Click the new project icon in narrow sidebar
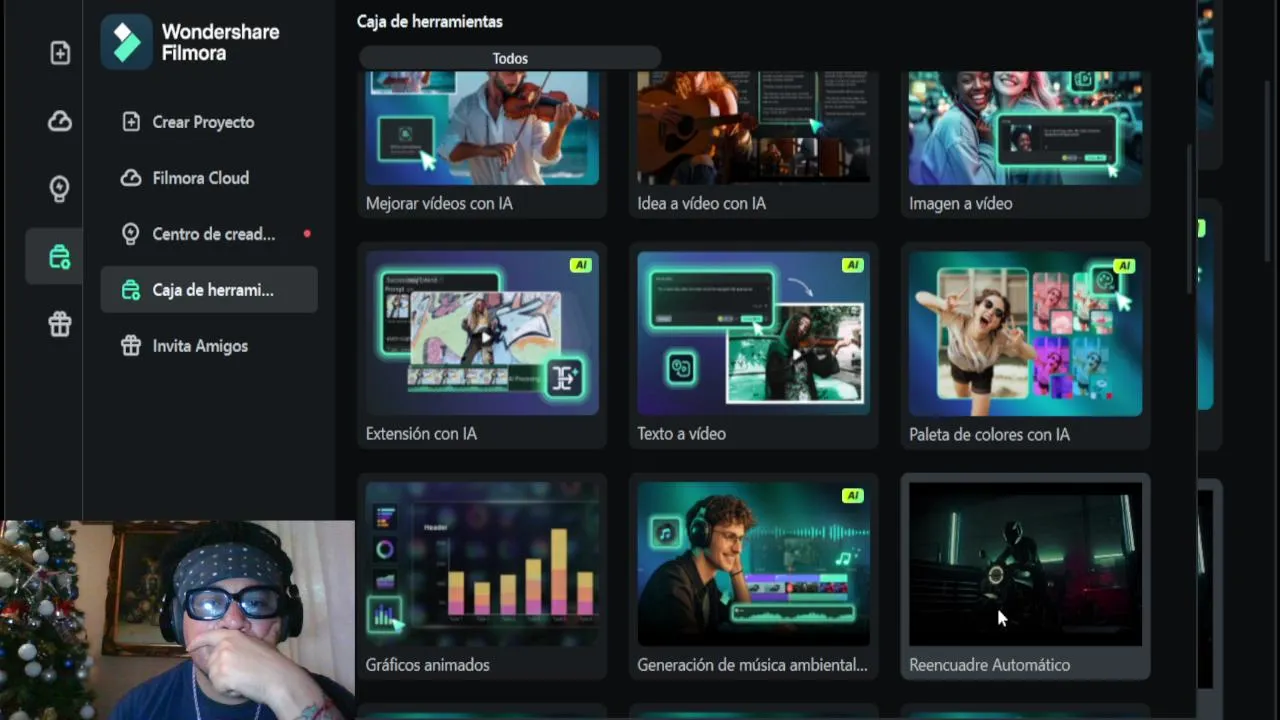The height and width of the screenshot is (720, 1280). (60, 53)
